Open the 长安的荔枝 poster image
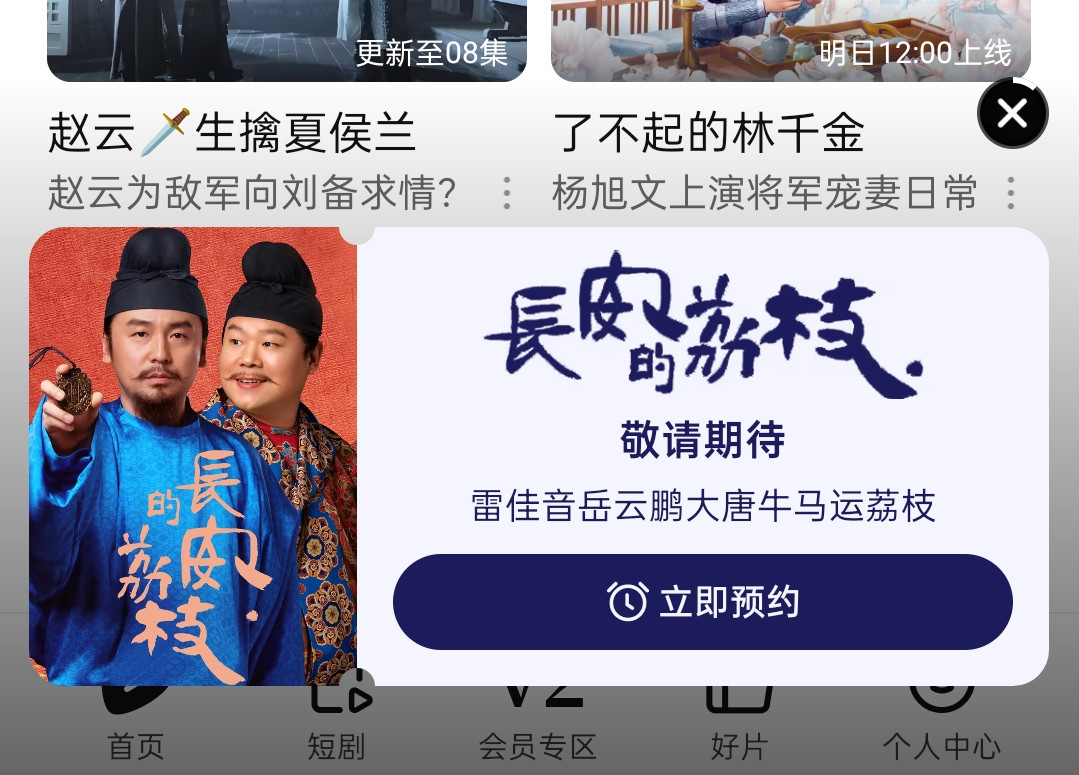This screenshot has width=1079, height=775. (193, 456)
